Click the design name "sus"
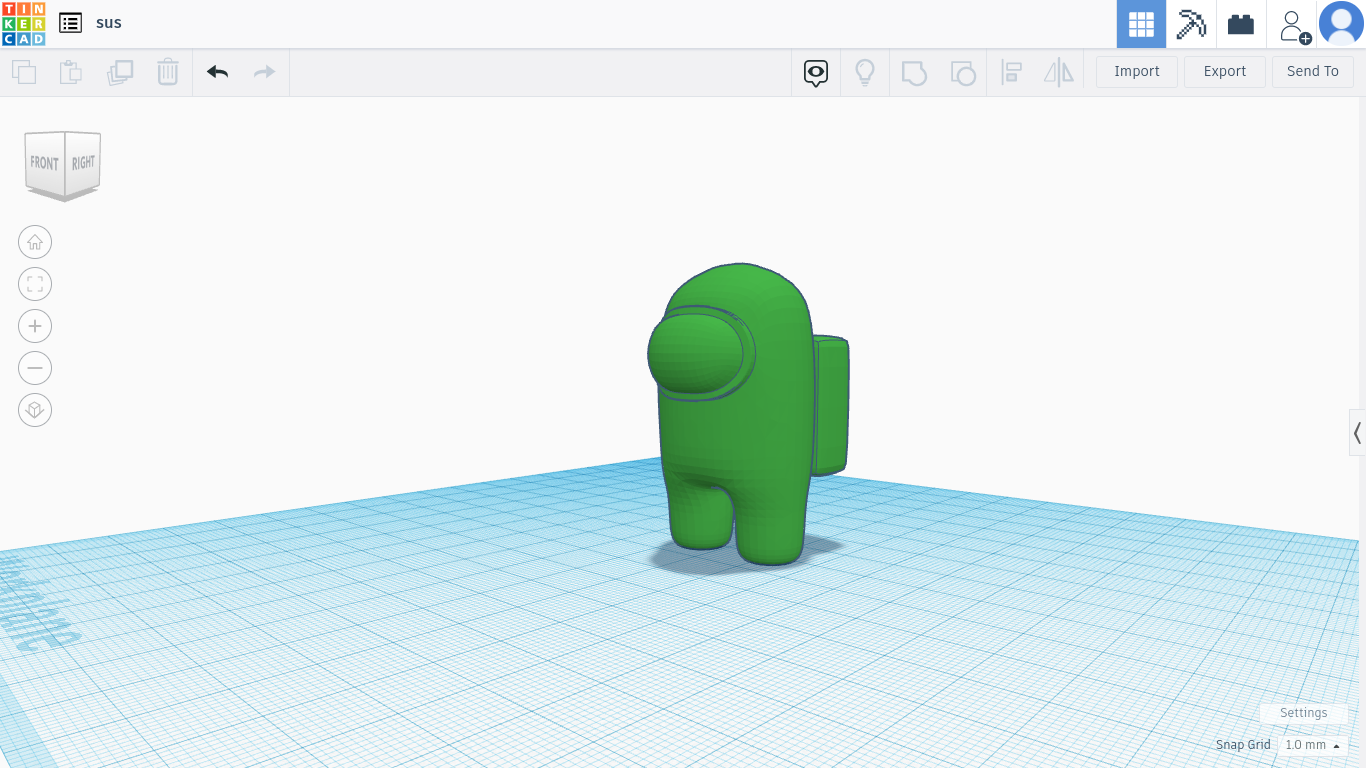1366x768 pixels. tap(109, 23)
